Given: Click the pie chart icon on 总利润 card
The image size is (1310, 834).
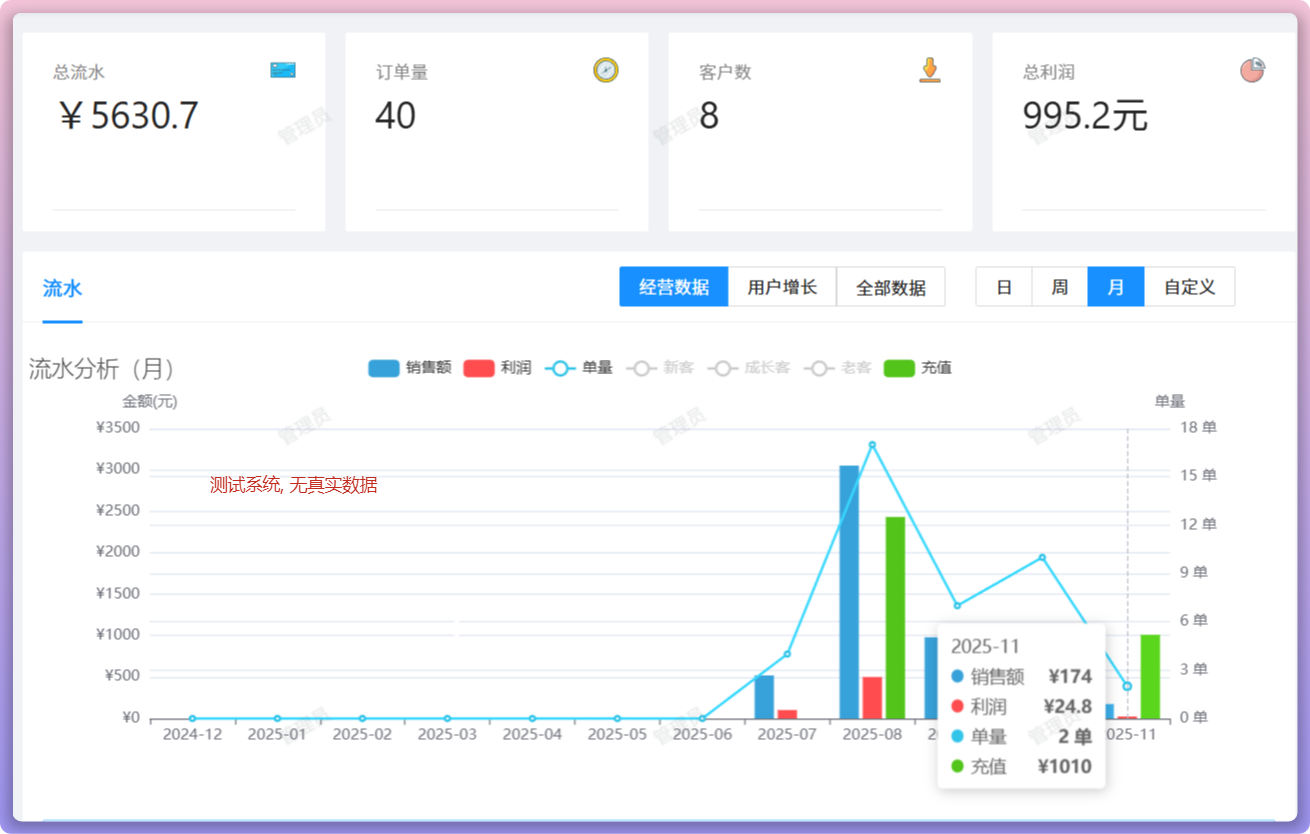Looking at the screenshot, I should point(1252,70).
